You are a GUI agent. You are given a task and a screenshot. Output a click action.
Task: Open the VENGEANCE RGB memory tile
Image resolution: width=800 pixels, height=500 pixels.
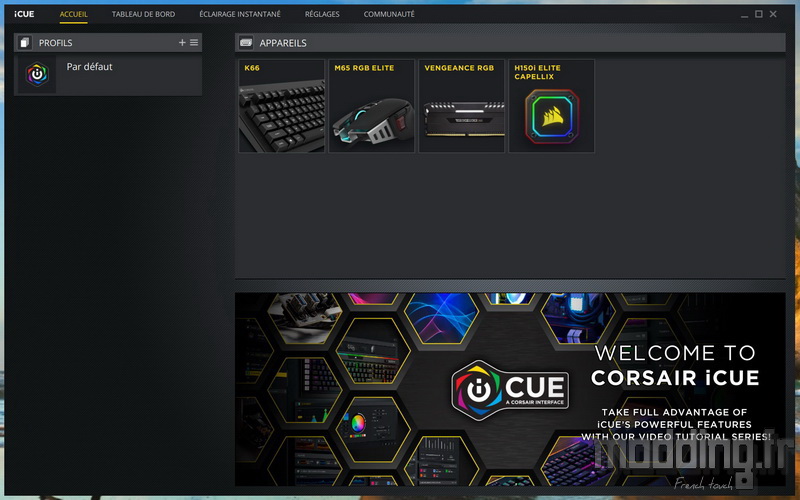click(462, 106)
